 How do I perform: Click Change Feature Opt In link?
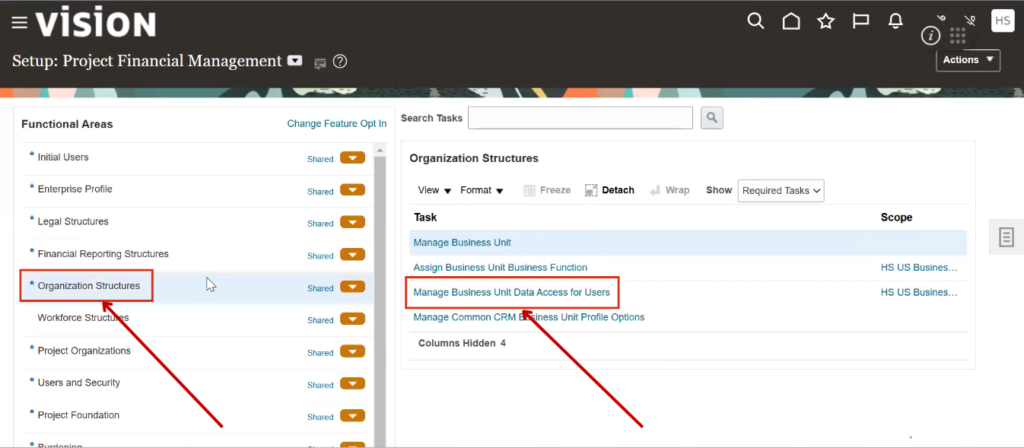[336, 124]
